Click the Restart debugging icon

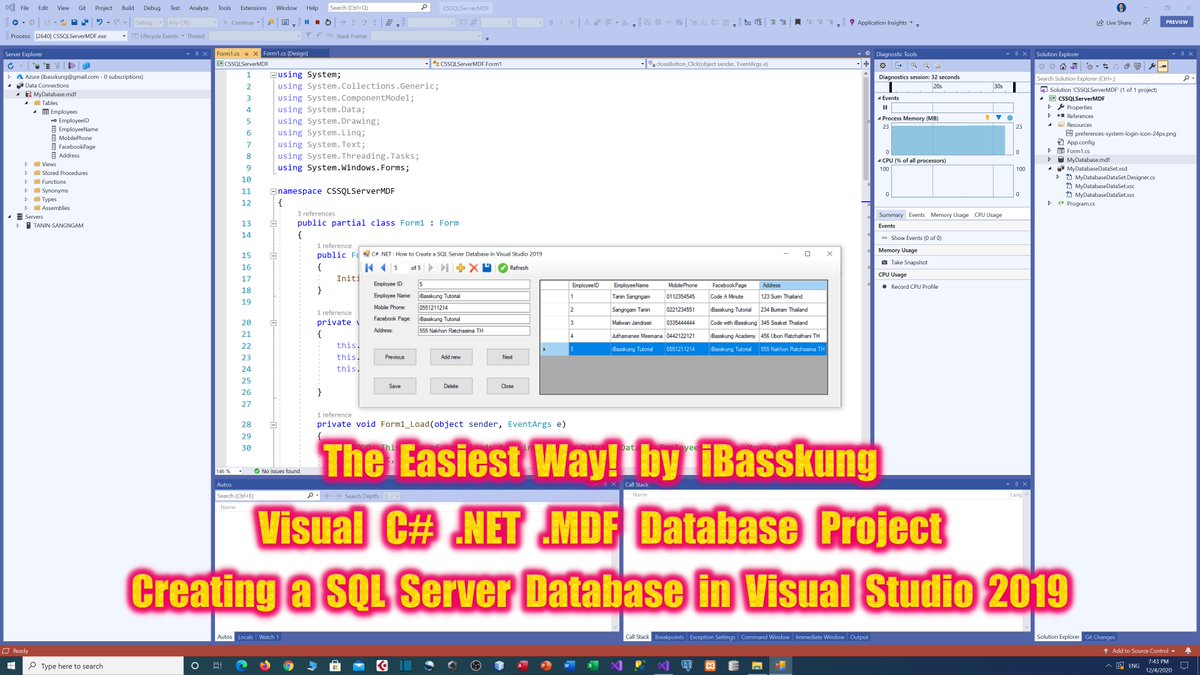[328, 22]
